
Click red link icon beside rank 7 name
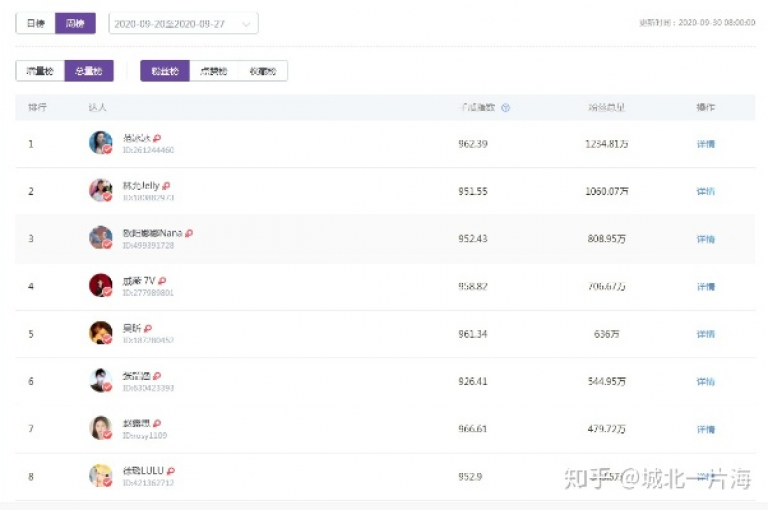157,423
